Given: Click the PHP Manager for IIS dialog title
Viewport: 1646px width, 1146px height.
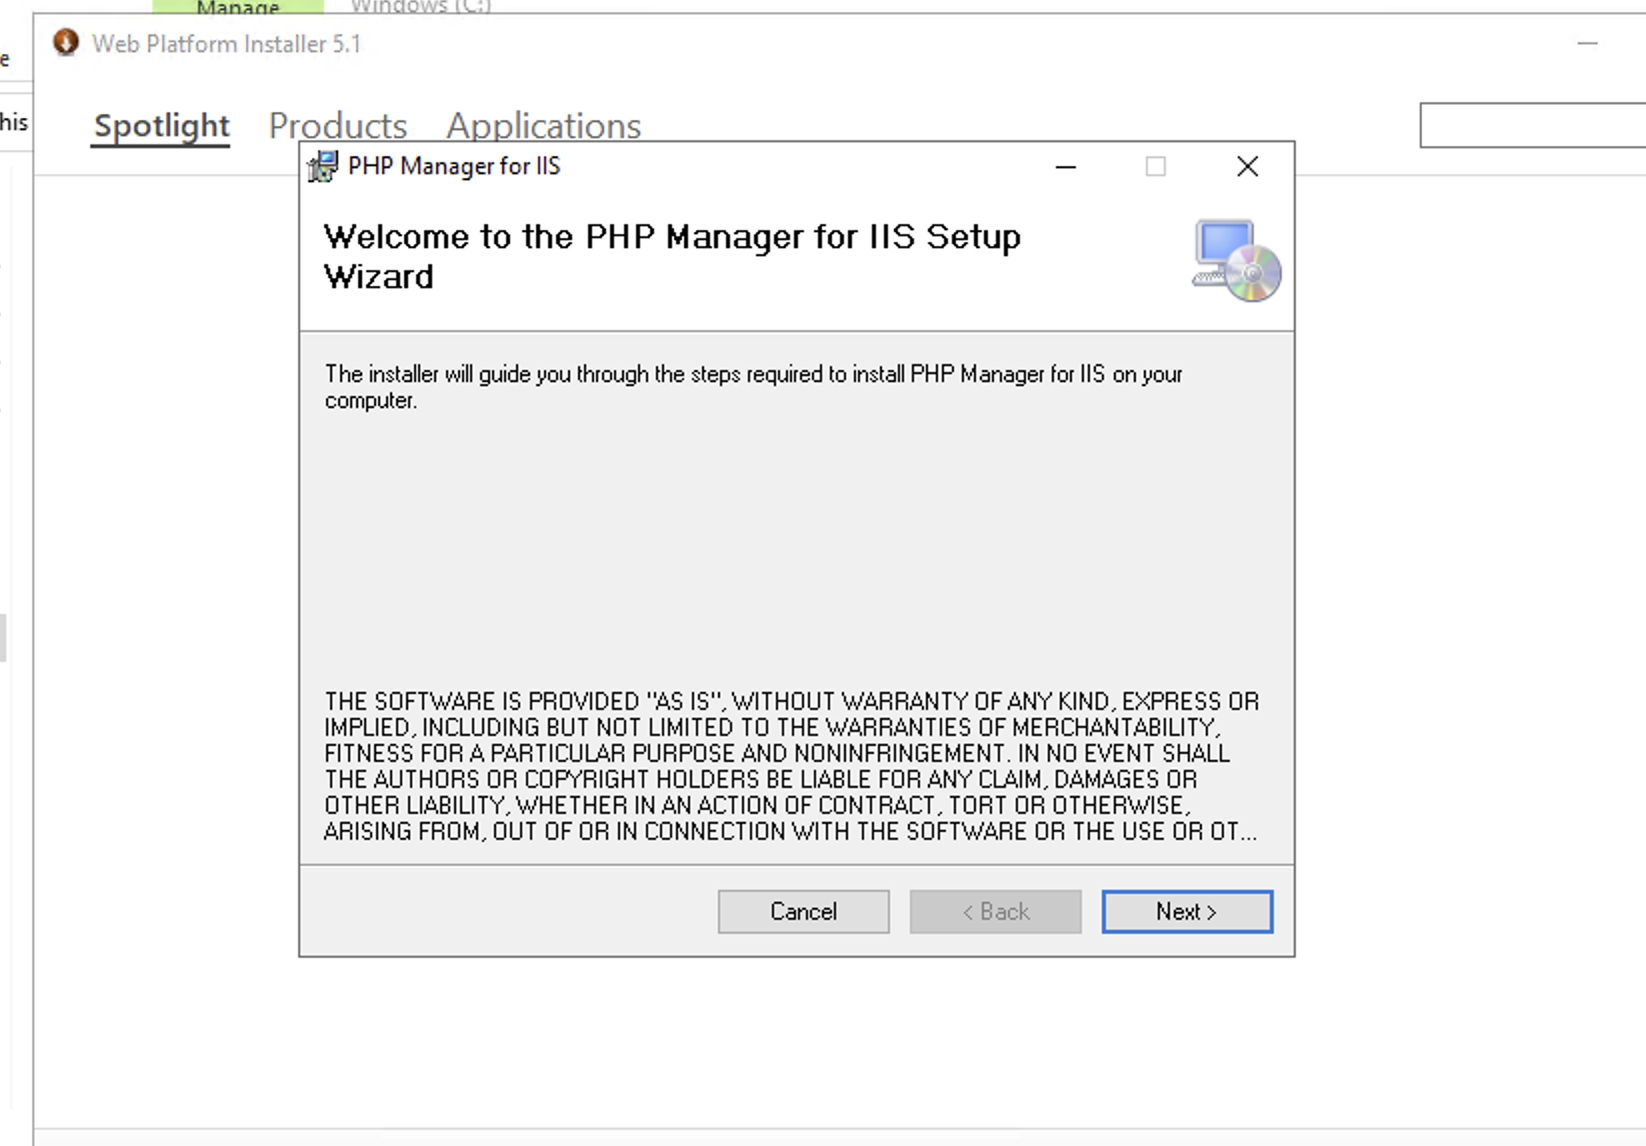Looking at the screenshot, I should [454, 166].
